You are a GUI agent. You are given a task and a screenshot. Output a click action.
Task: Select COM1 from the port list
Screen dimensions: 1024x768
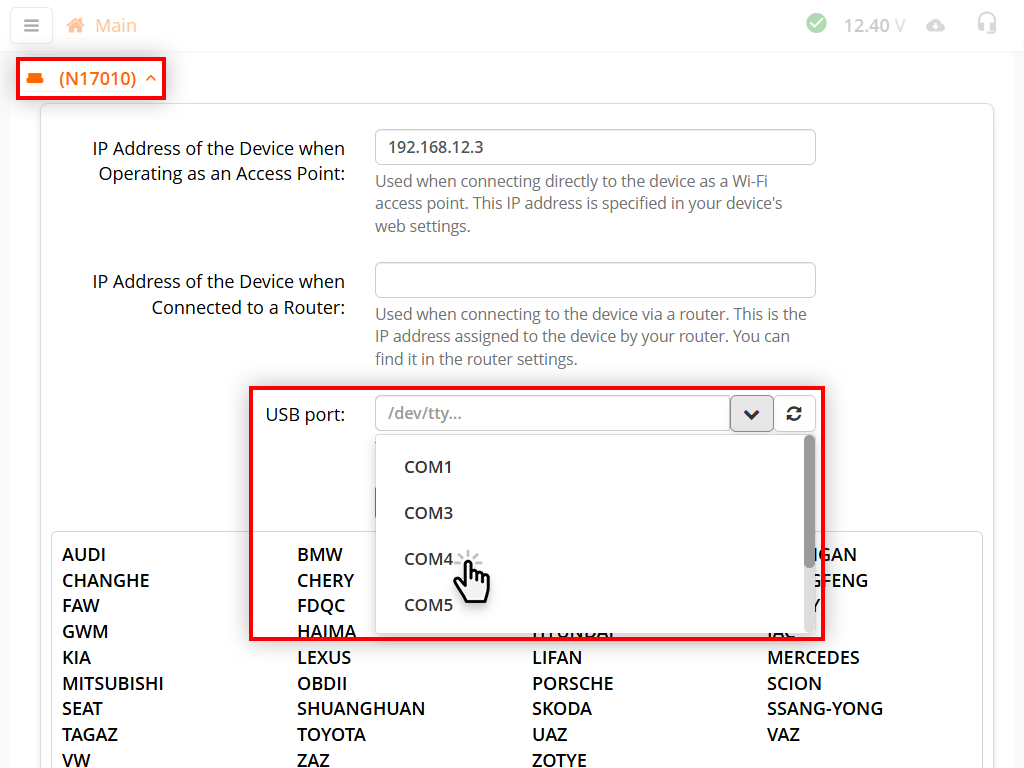click(x=428, y=467)
